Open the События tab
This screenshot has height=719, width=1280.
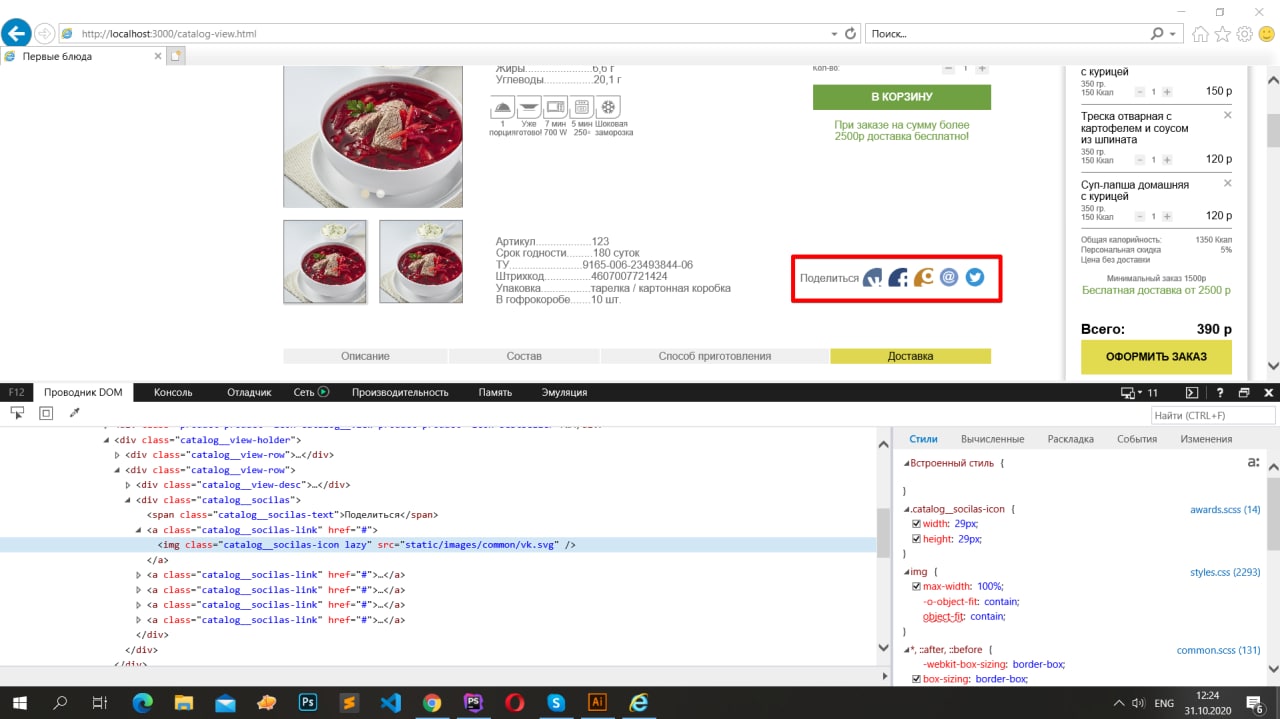(x=1136, y=439)
